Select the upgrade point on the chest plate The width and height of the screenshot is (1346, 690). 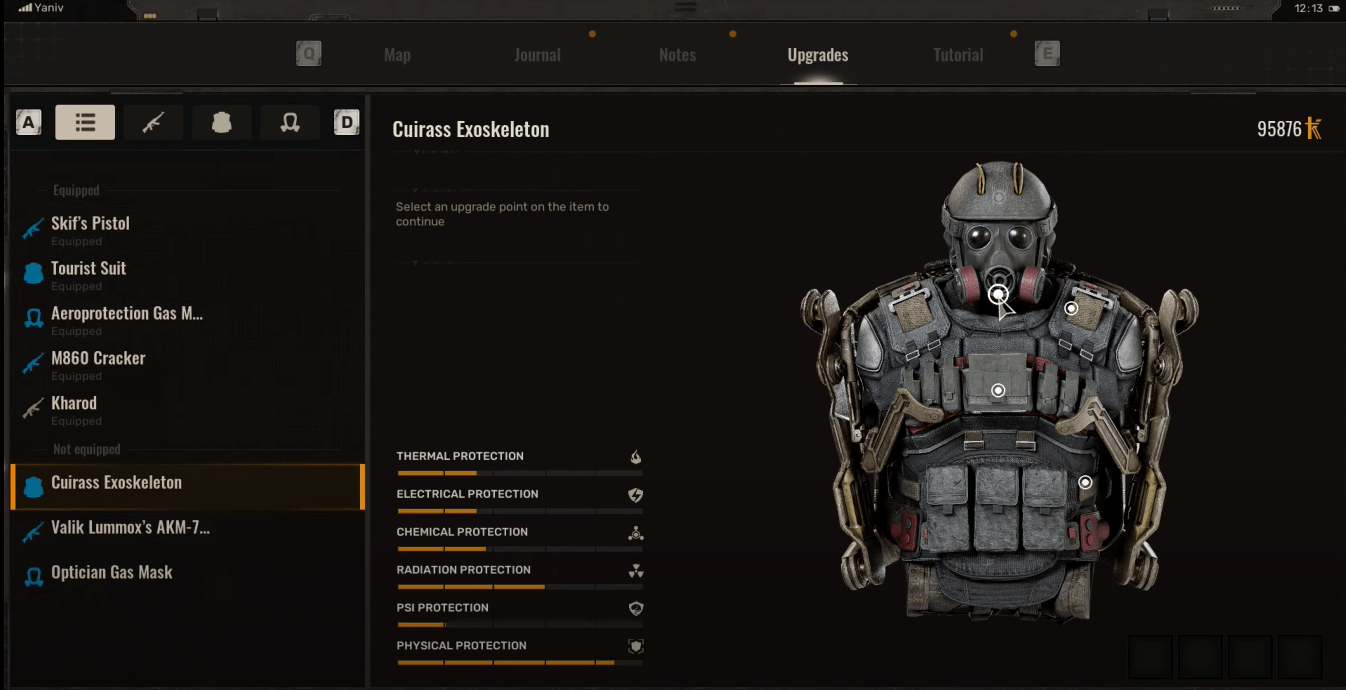996,389
